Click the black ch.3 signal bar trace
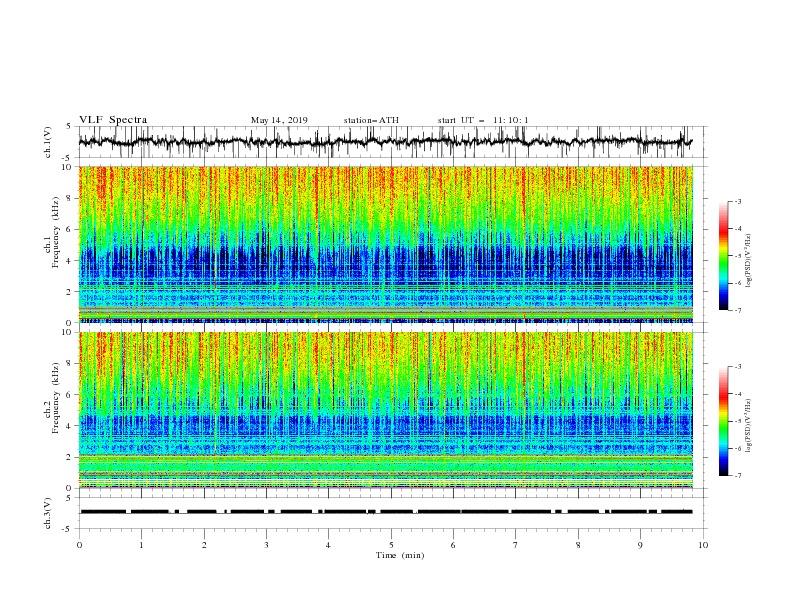This screenshot has height=612, width=792. tap(386, 512)
